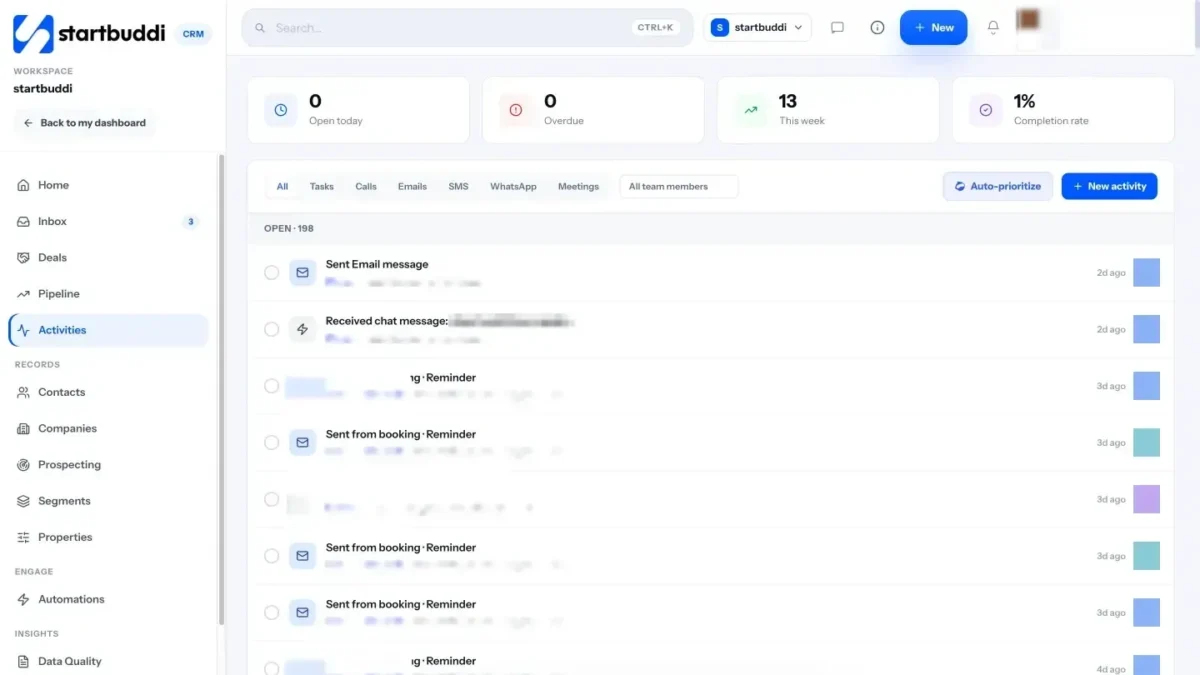
Task: Open Properties settings
Action: (108, 537)
